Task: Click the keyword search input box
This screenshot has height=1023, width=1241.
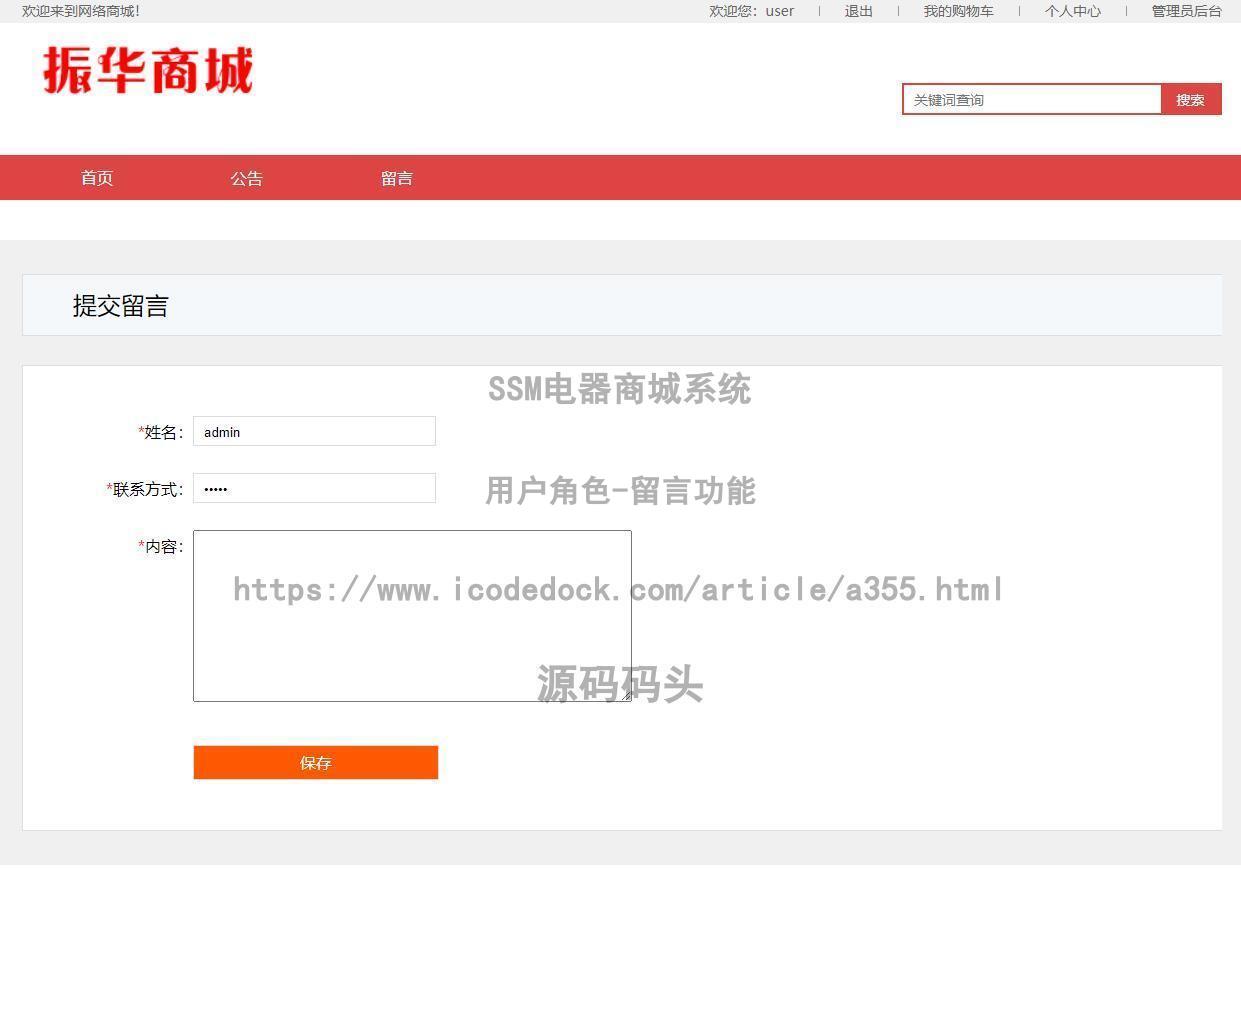Action: (1032, 99)
